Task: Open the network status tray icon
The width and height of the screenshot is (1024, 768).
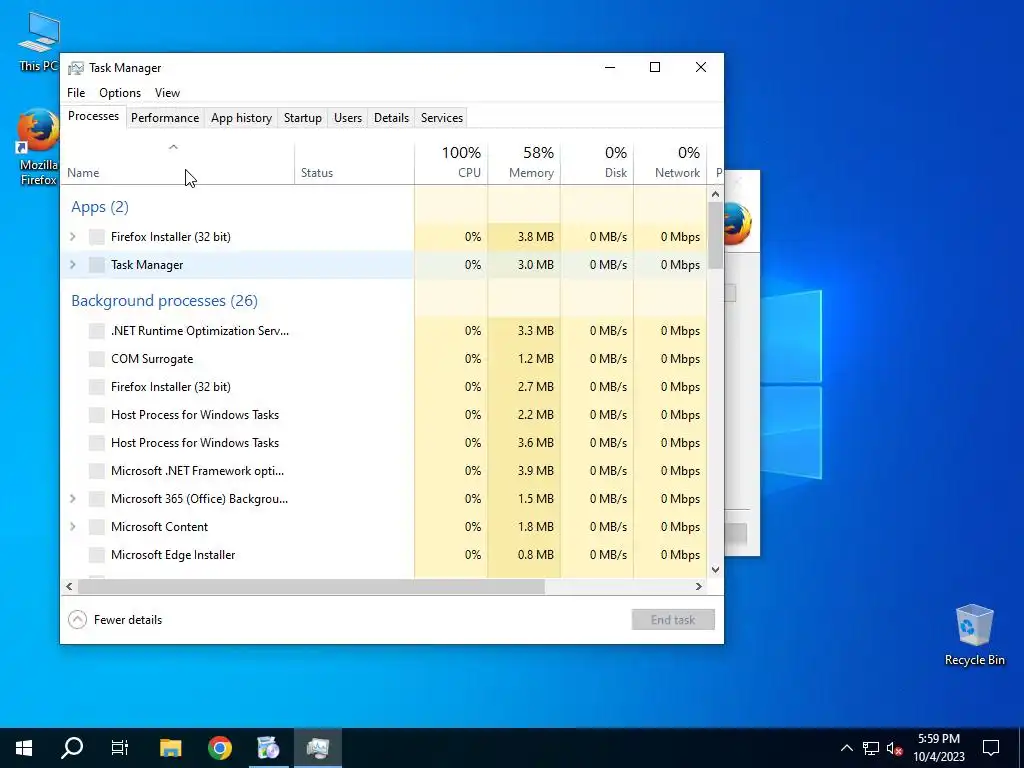Action: click(x=871, y=748)
